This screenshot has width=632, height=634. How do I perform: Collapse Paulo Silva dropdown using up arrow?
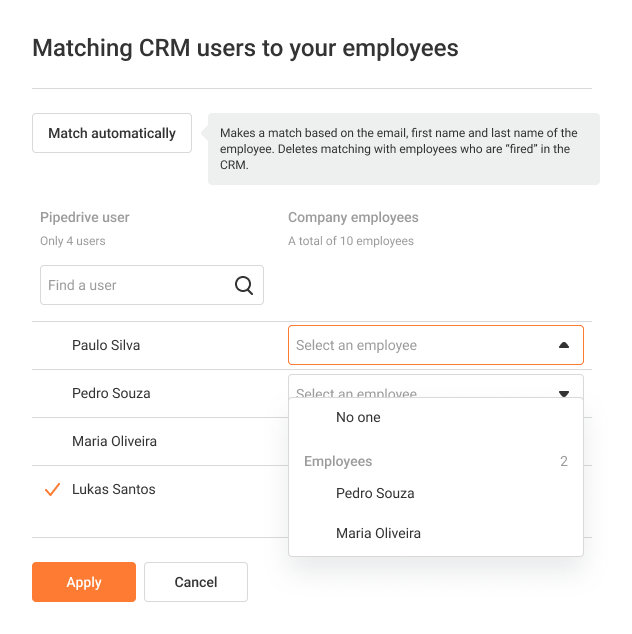564,345
